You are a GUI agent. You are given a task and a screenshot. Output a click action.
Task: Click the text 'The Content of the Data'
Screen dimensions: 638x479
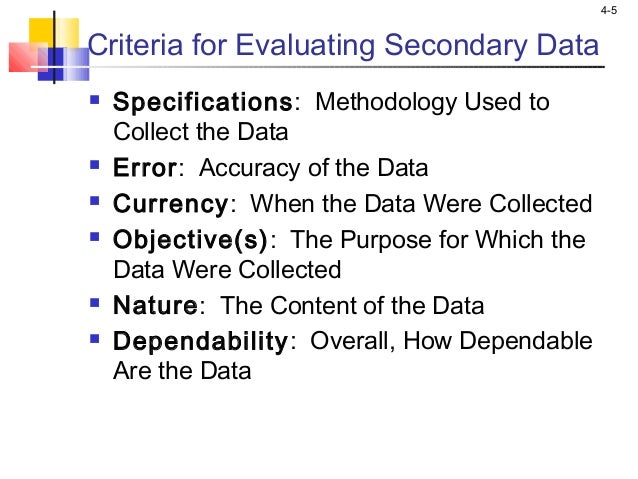tap(352, 305)
